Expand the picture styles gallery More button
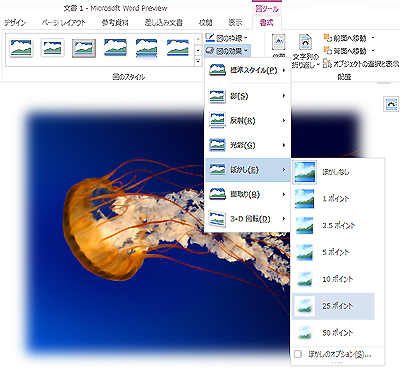The image size is (400, 371). [198, 61]
